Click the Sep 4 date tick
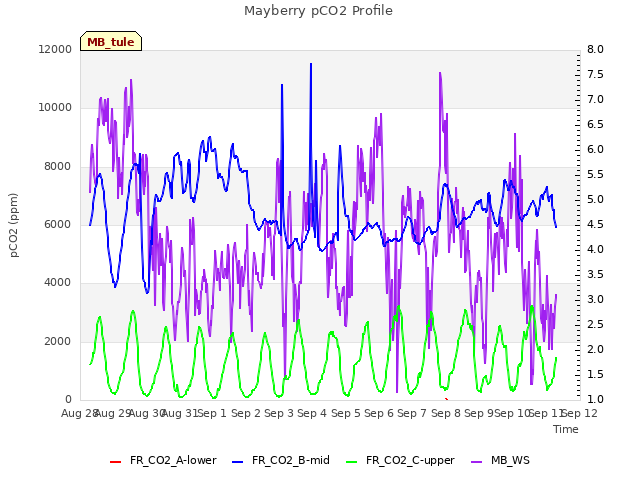 pyautogui.click(x=312, y=413)
